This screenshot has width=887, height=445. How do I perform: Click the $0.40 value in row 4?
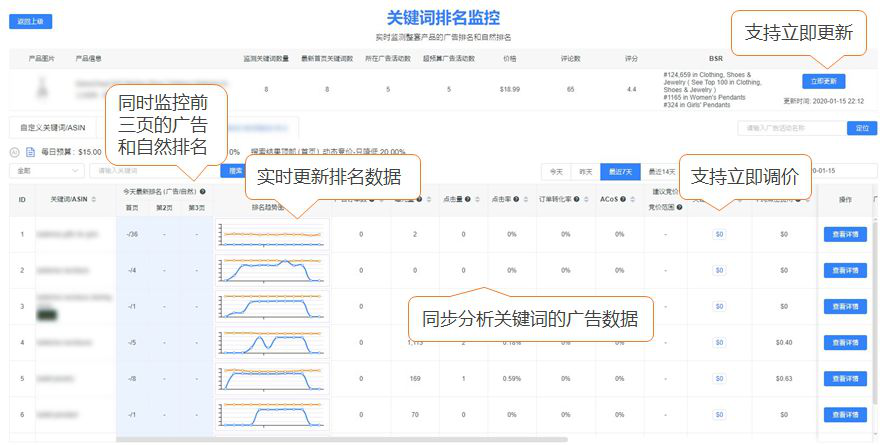click(x=783, y=343)
